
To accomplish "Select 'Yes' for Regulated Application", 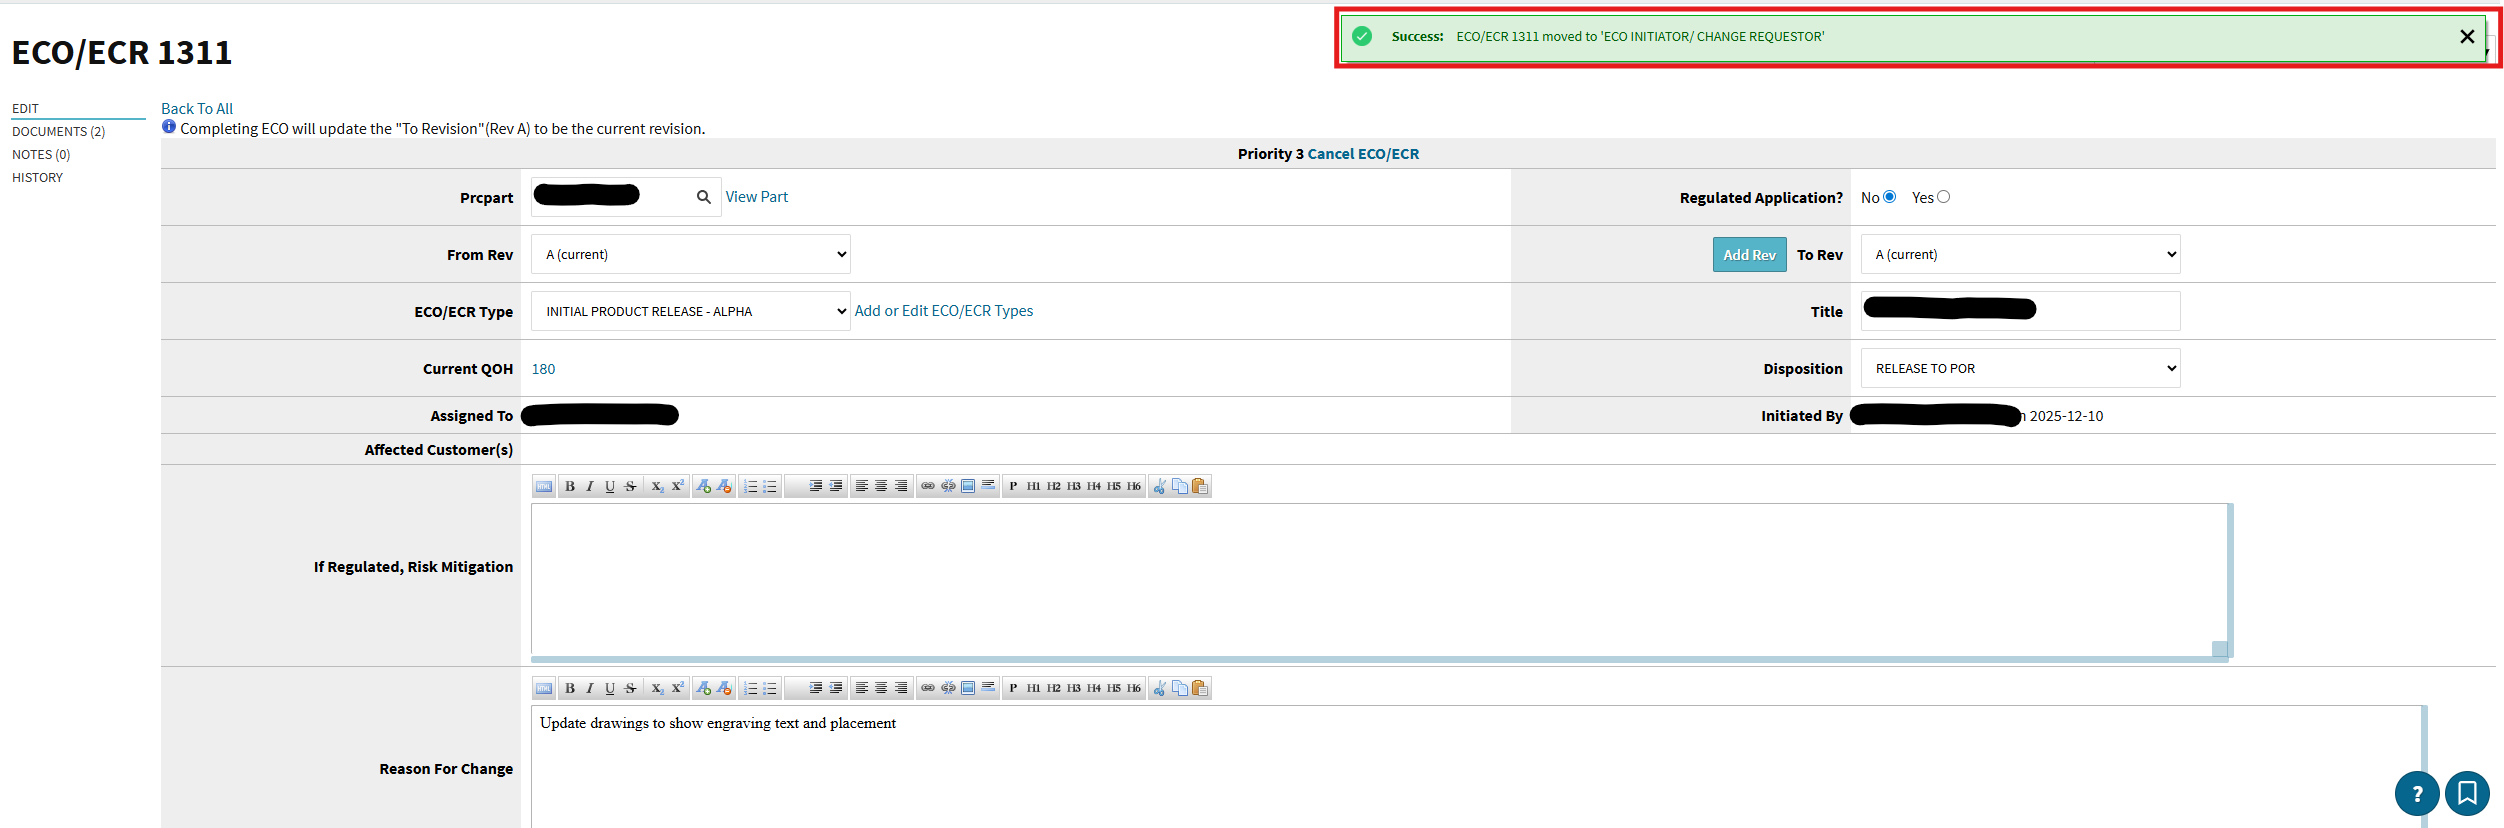I will point(1943,197).
